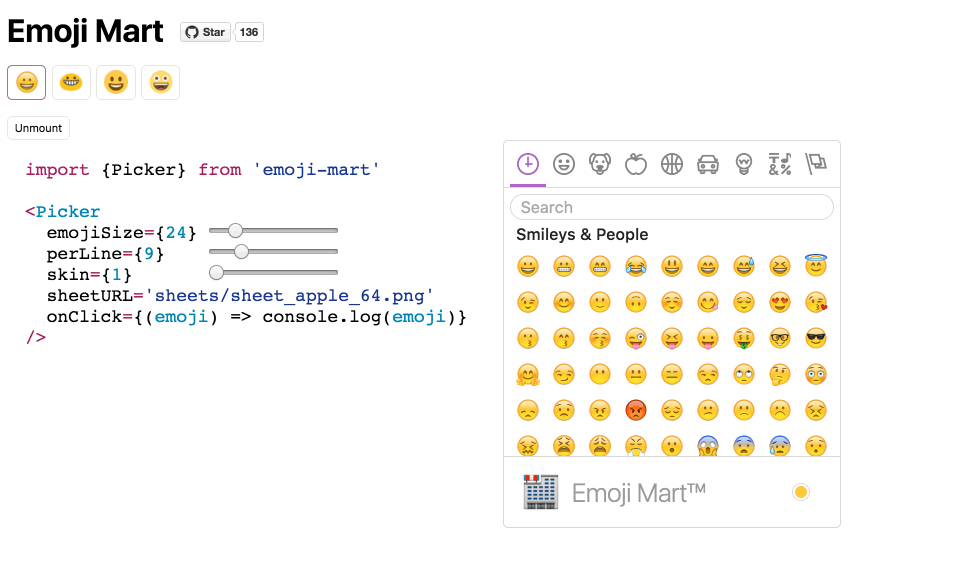This screenshot has width=956, height=567.
Task: Select the Travel & Places car tab
Action: pos(708,164)
